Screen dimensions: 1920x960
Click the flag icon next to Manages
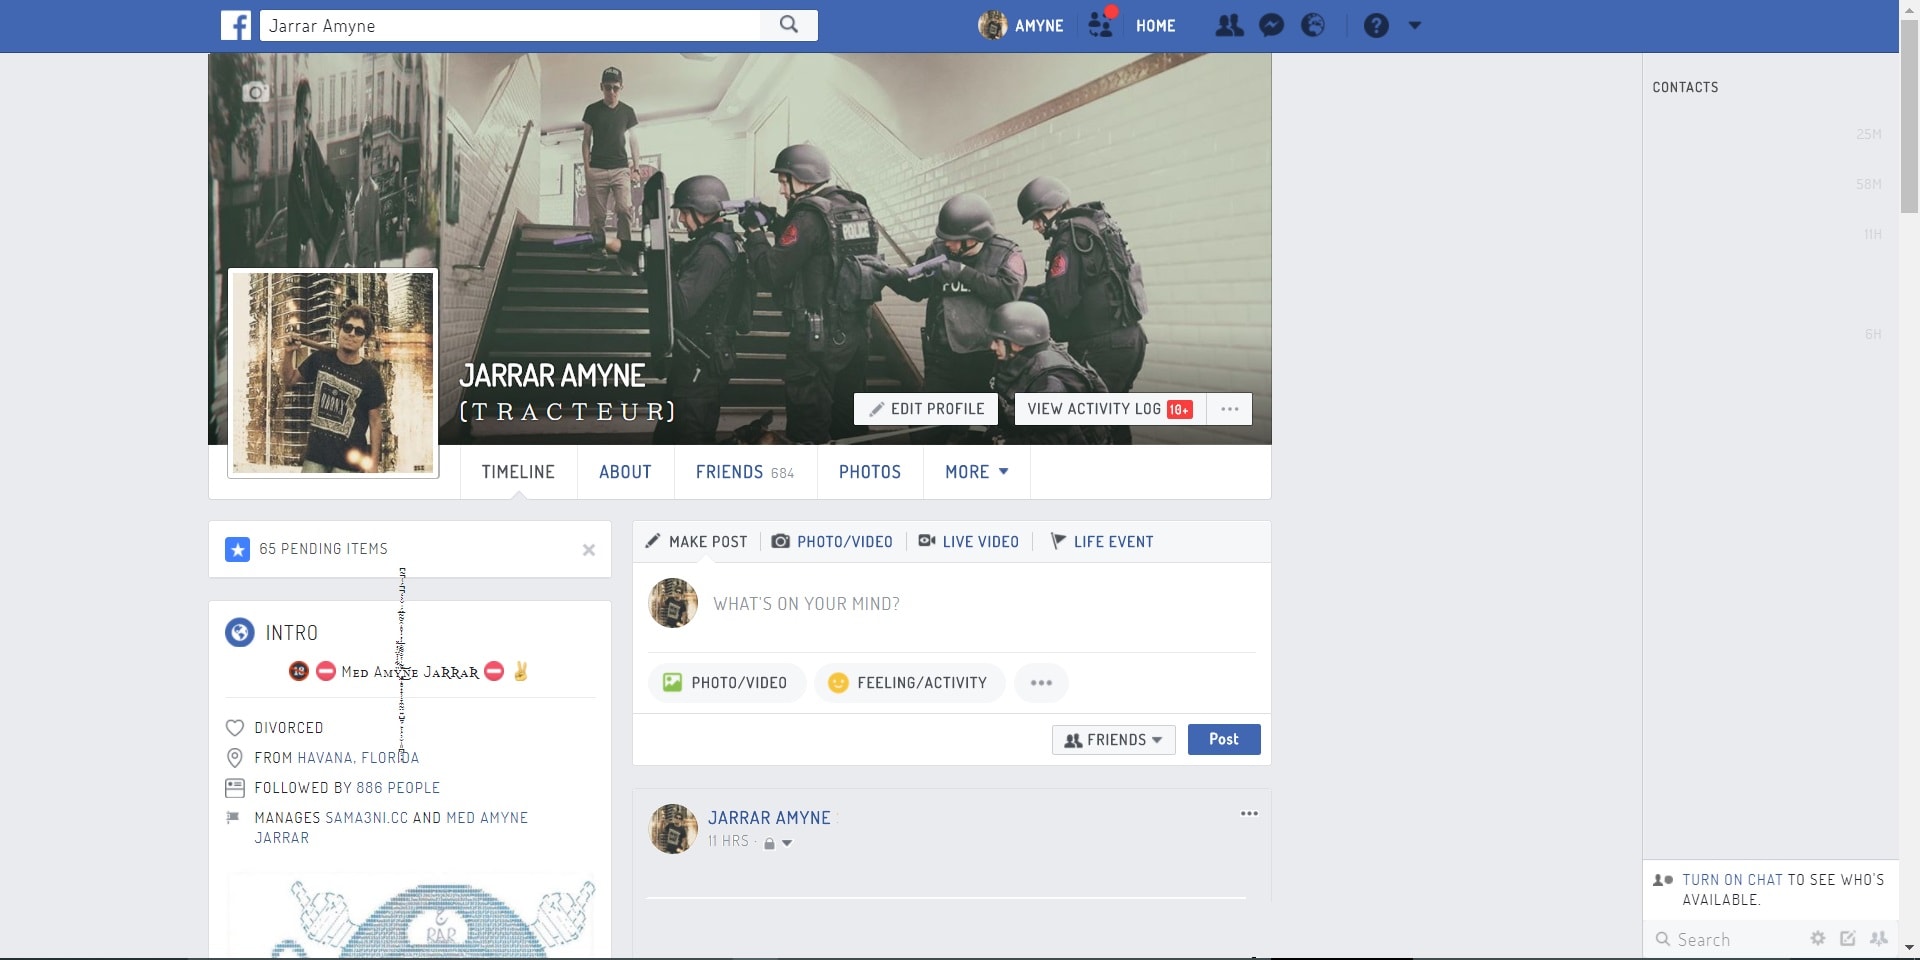[233, 817]
